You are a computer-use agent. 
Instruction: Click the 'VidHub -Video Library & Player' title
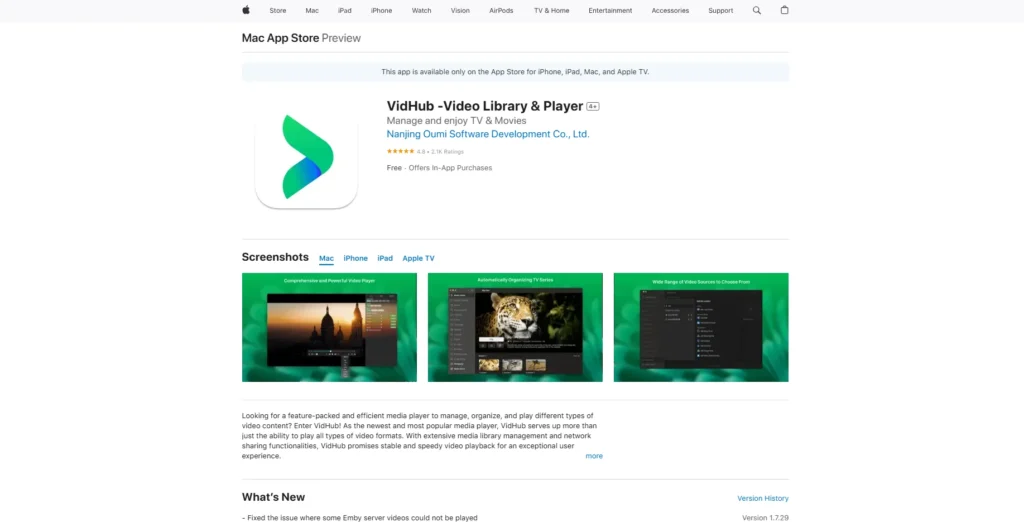[485, 106]
